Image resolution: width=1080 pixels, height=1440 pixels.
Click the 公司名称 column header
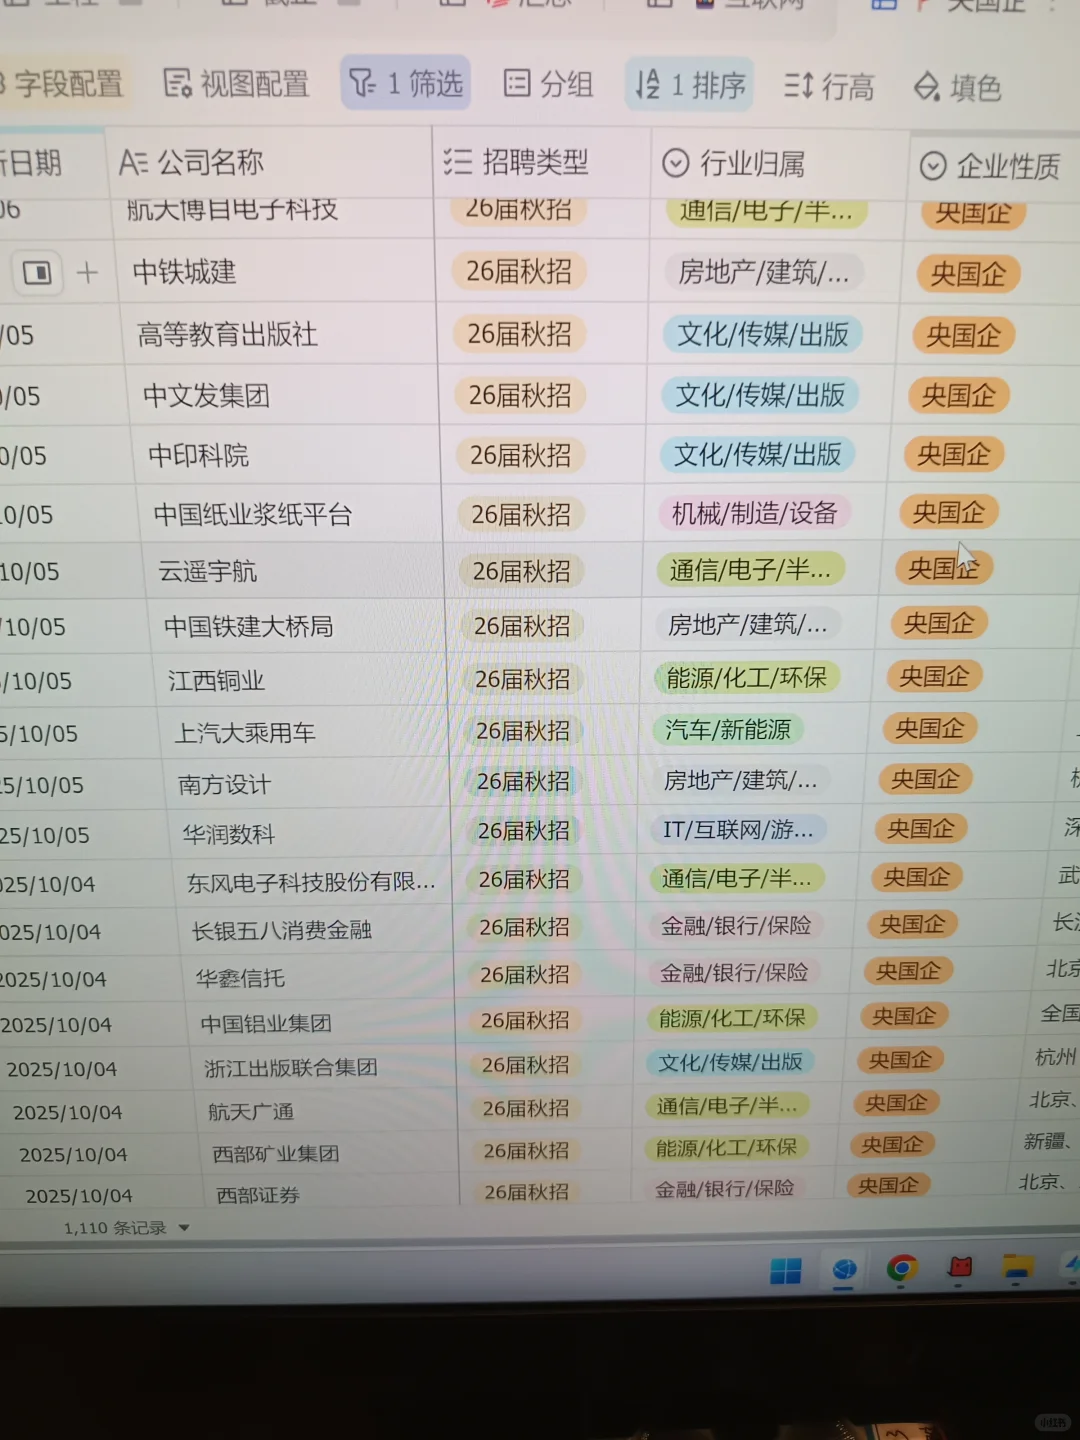[x=270, y=162]
